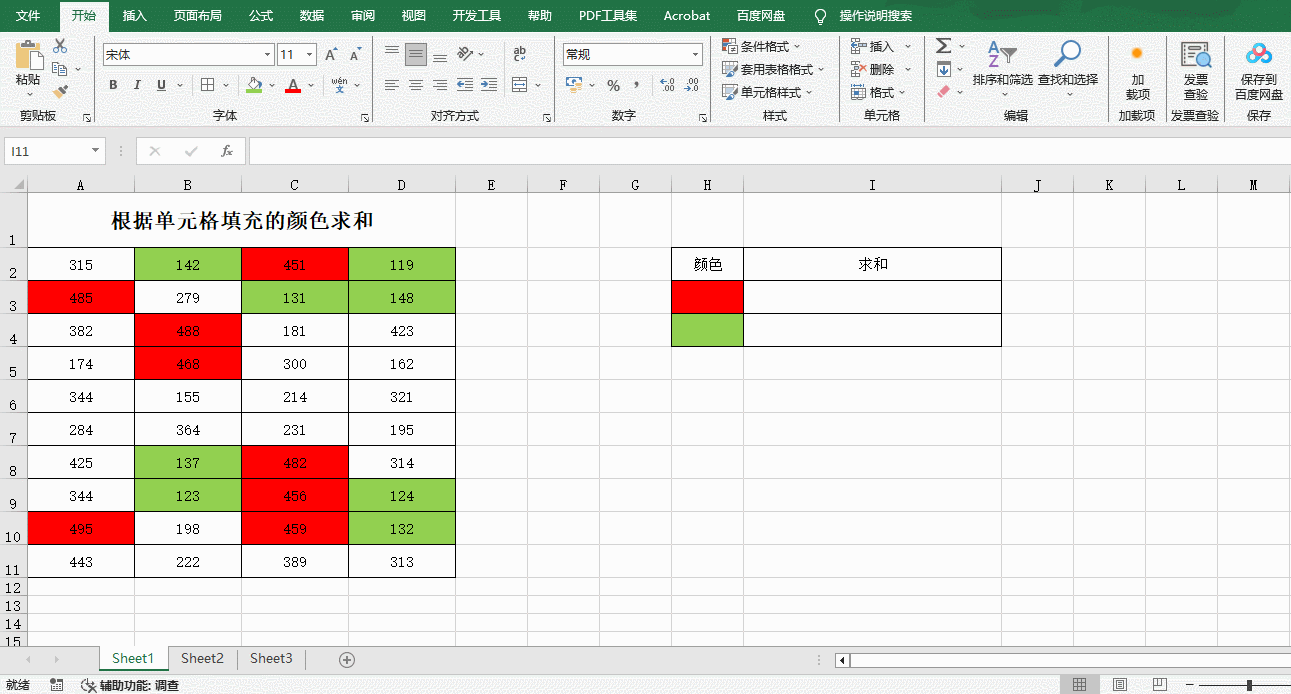Toggle middle align
Image resolution: width=1291 pixels, height=694 pixels.
[416, 54]
